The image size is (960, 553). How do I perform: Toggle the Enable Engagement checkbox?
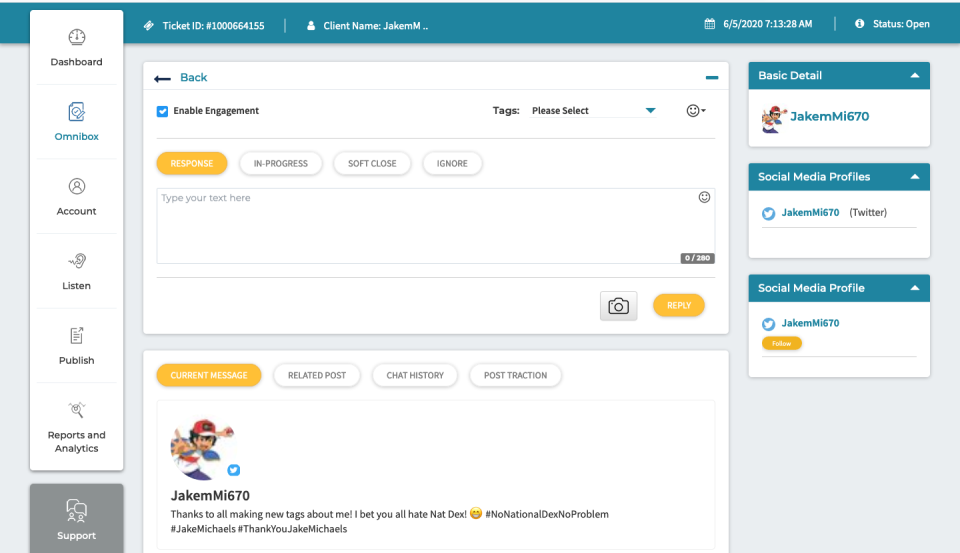(162, 111)
